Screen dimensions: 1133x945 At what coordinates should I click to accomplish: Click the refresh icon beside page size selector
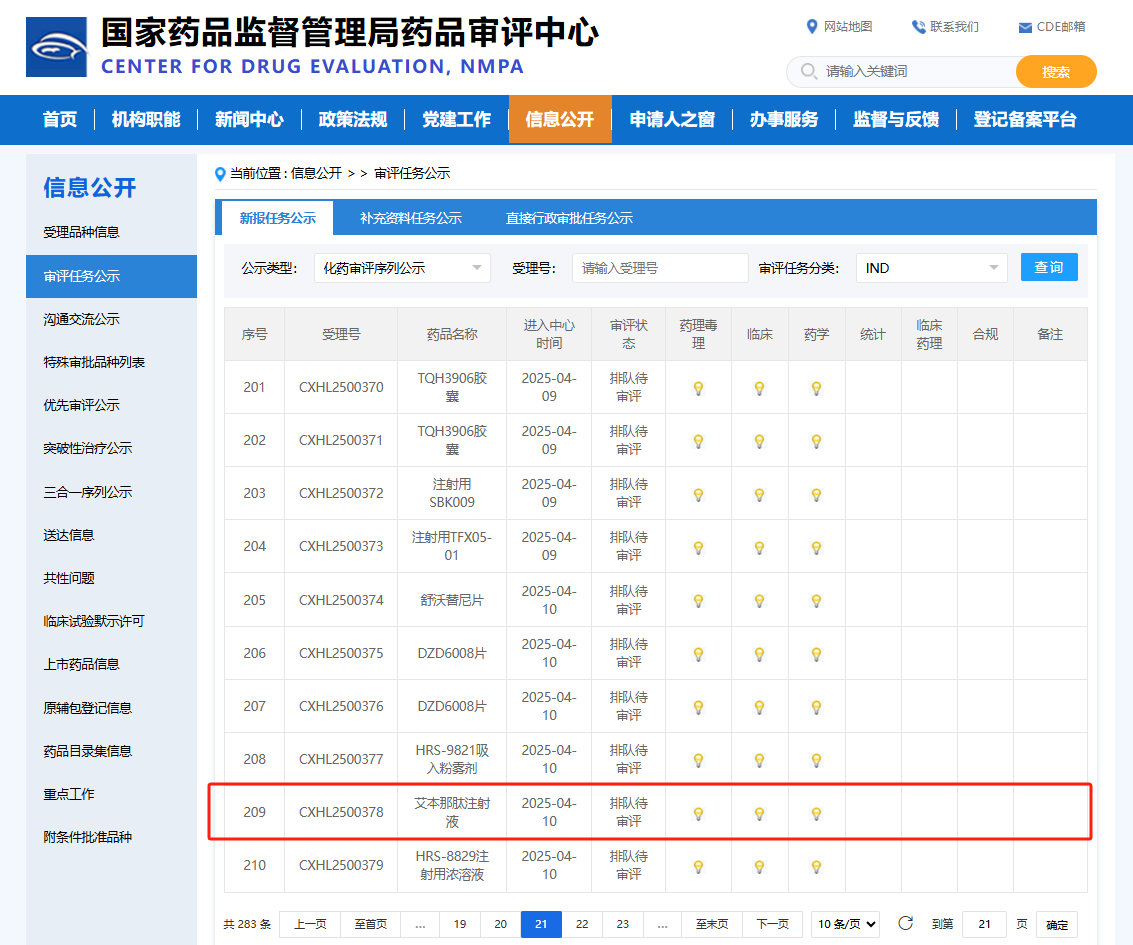[x=905, y=923]
